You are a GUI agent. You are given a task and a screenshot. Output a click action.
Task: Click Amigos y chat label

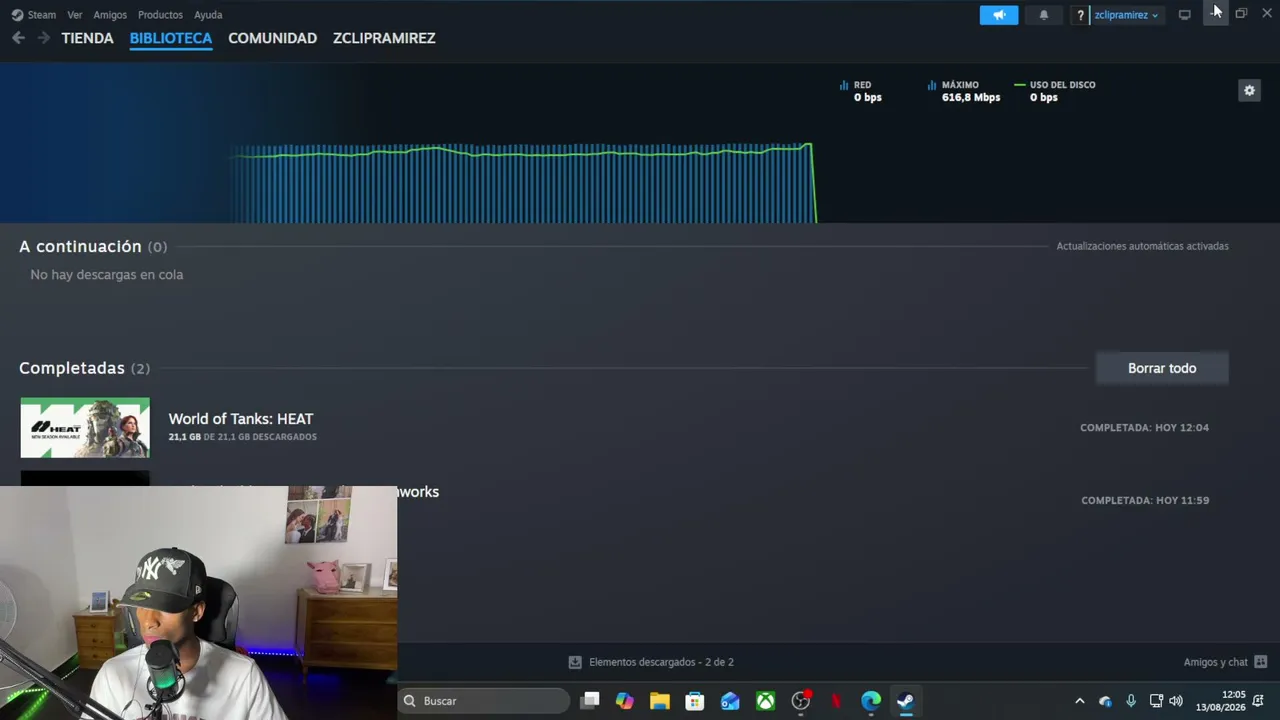coord(1215,662)
